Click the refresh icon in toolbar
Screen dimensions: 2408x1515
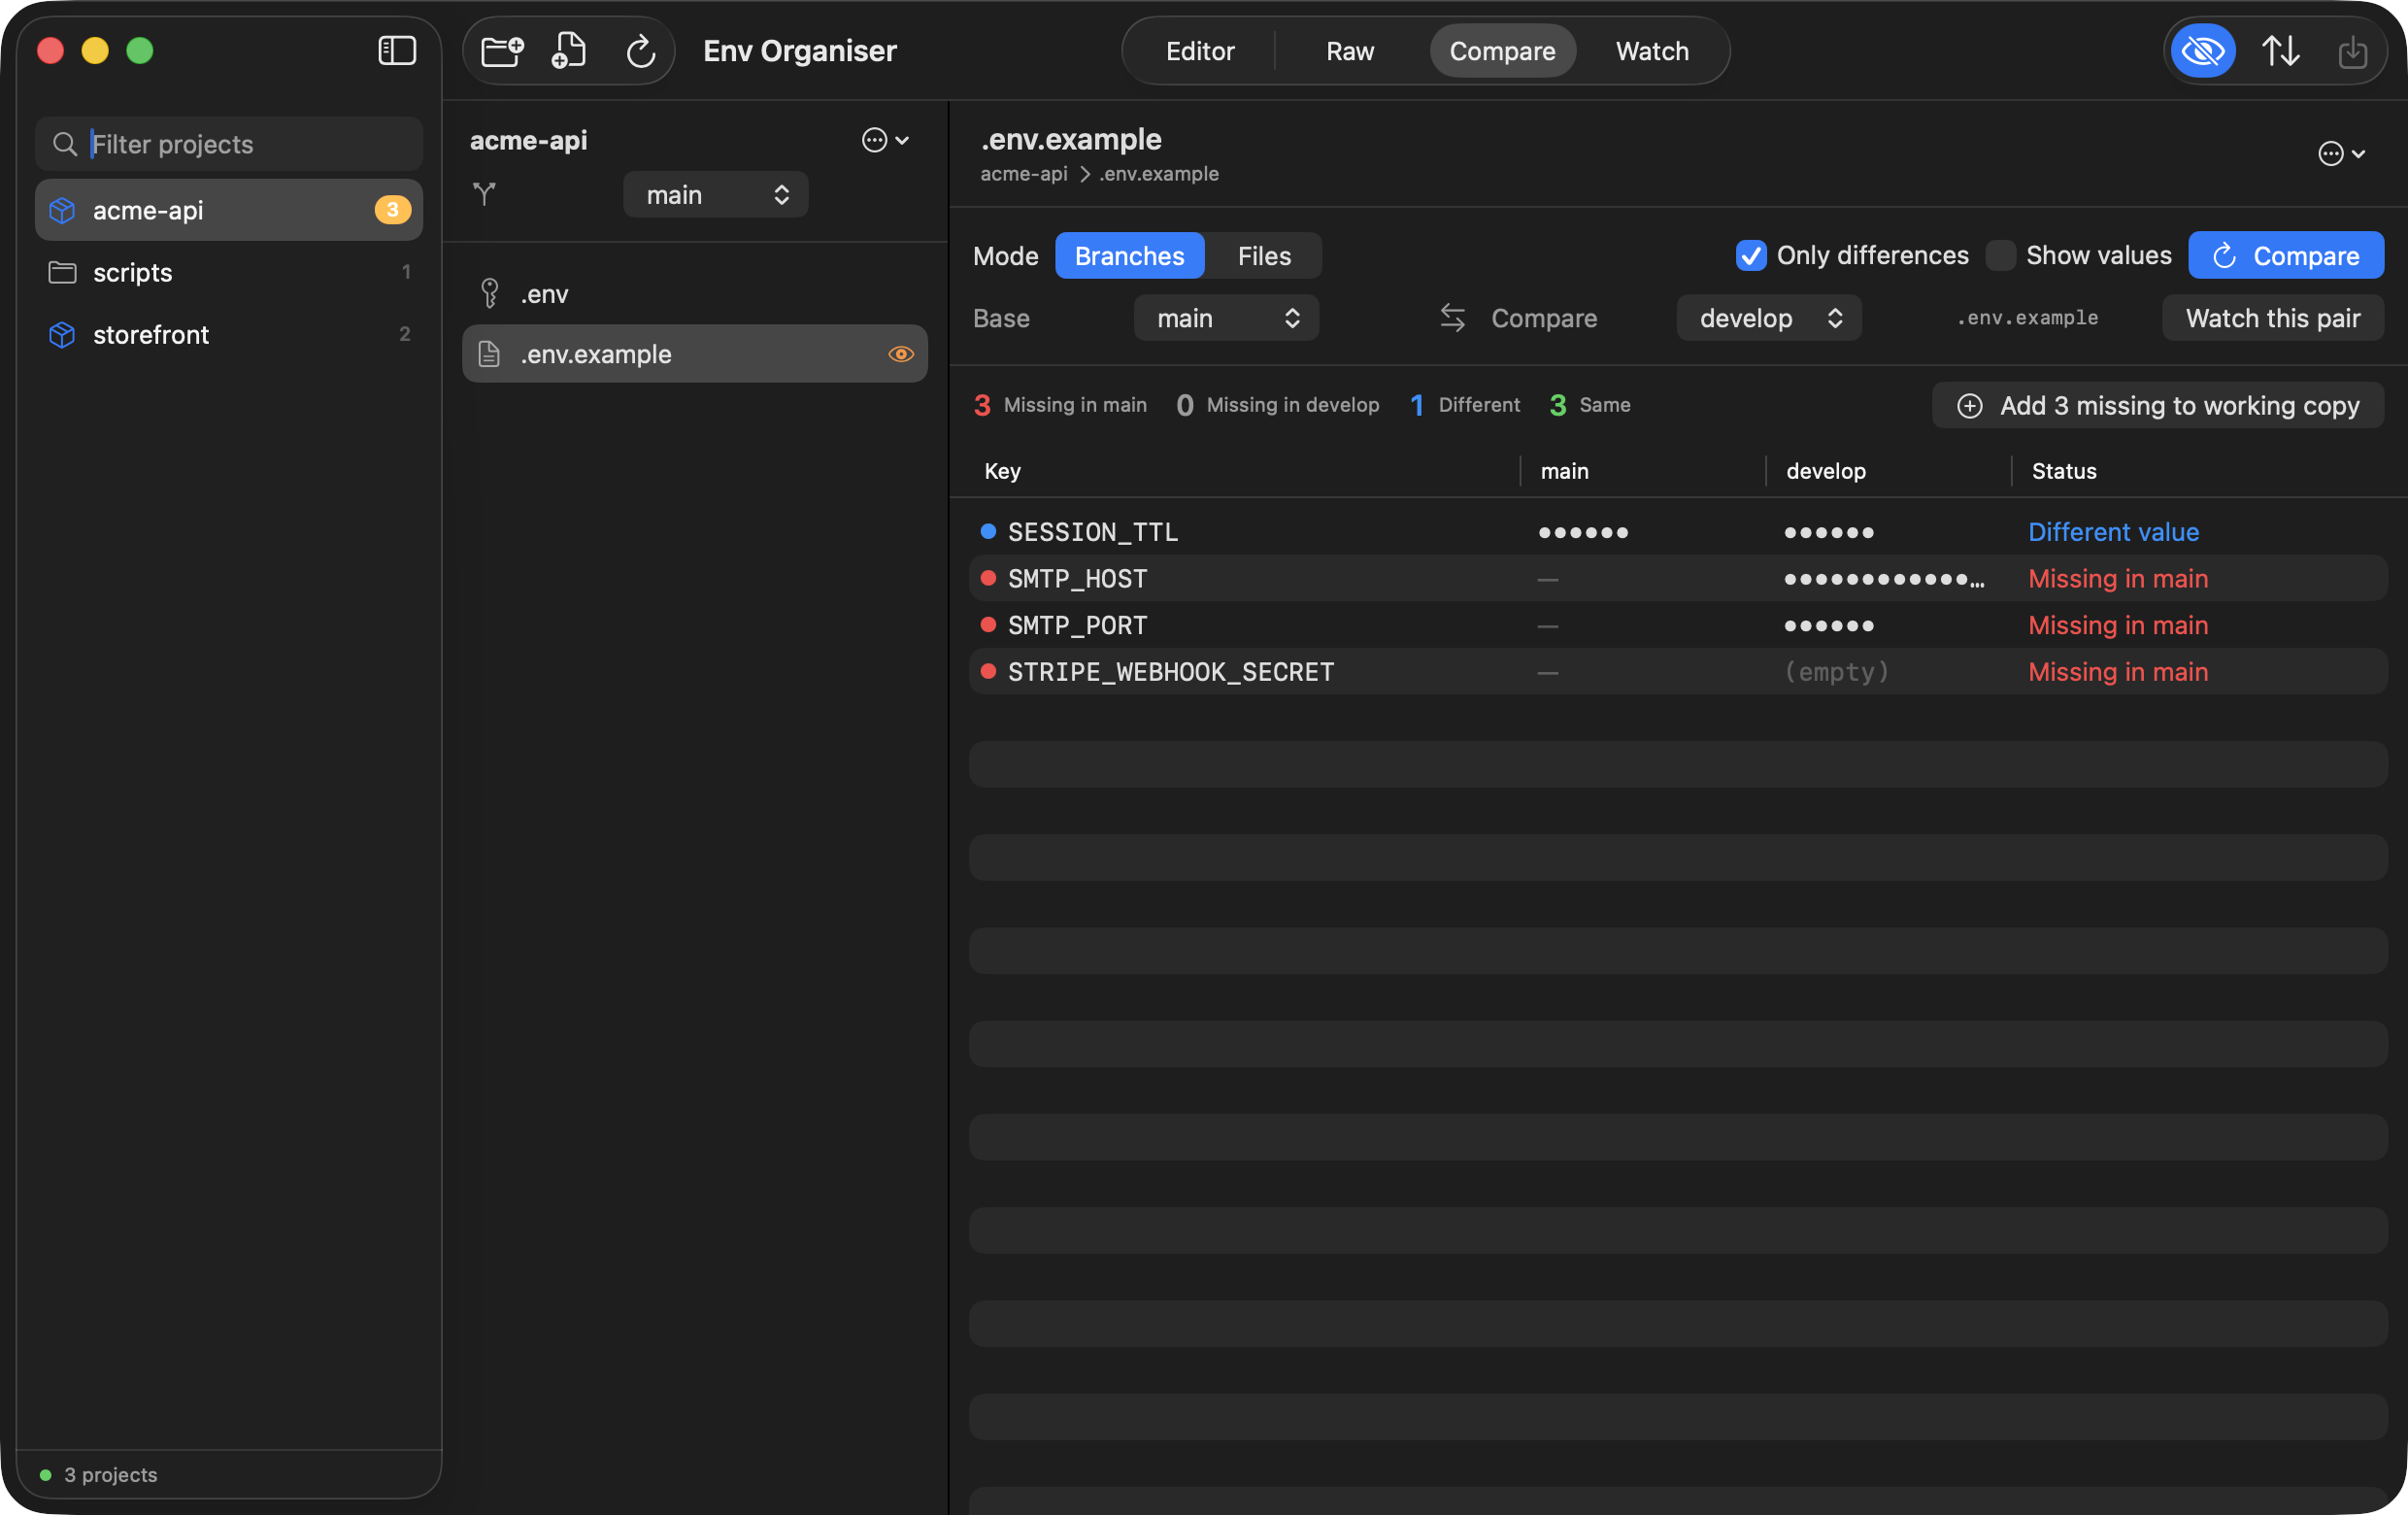(640, 51)
